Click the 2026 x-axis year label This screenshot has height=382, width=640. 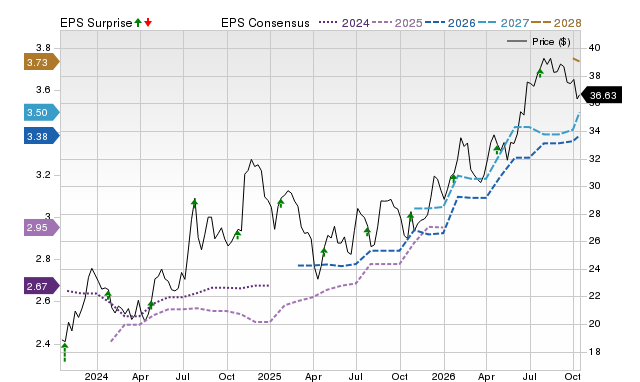(x=443, y=376)
